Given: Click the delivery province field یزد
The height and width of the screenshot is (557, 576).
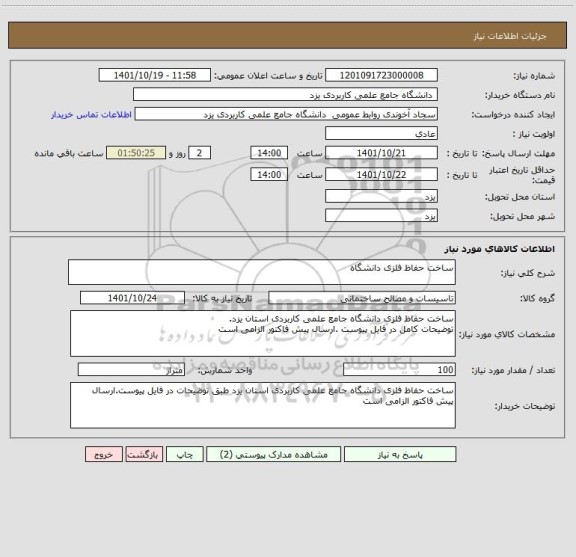Looking at the screenshot, I should click(x=381, y=196).
